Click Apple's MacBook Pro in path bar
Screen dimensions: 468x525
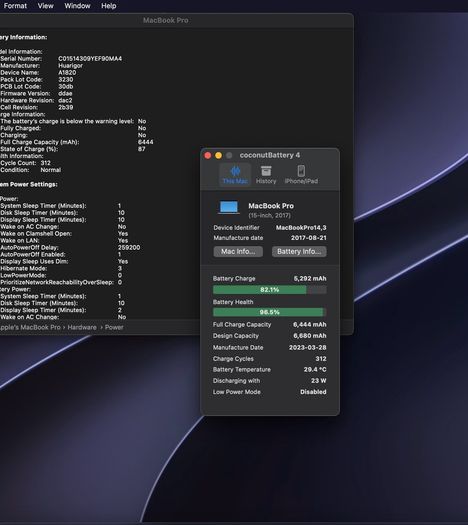[x=30, y=327]
